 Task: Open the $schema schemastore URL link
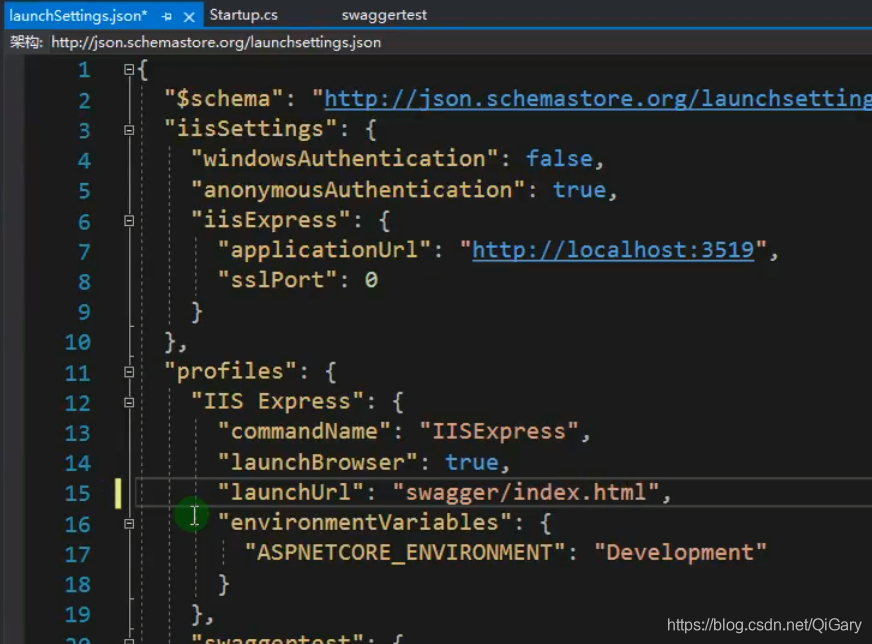pyautogui.click(x=597, y=98)
